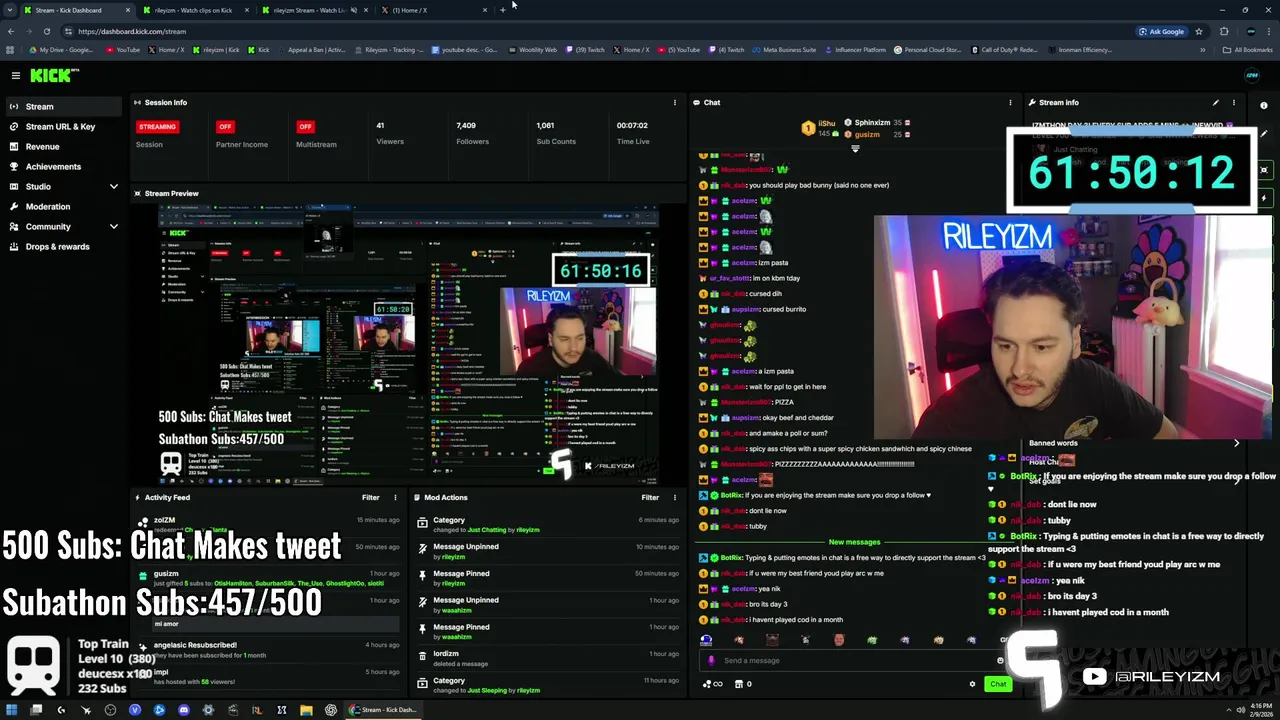Open YouTube bookmark
This screenshot has width=1280, height=720.
tap(123, 49)
